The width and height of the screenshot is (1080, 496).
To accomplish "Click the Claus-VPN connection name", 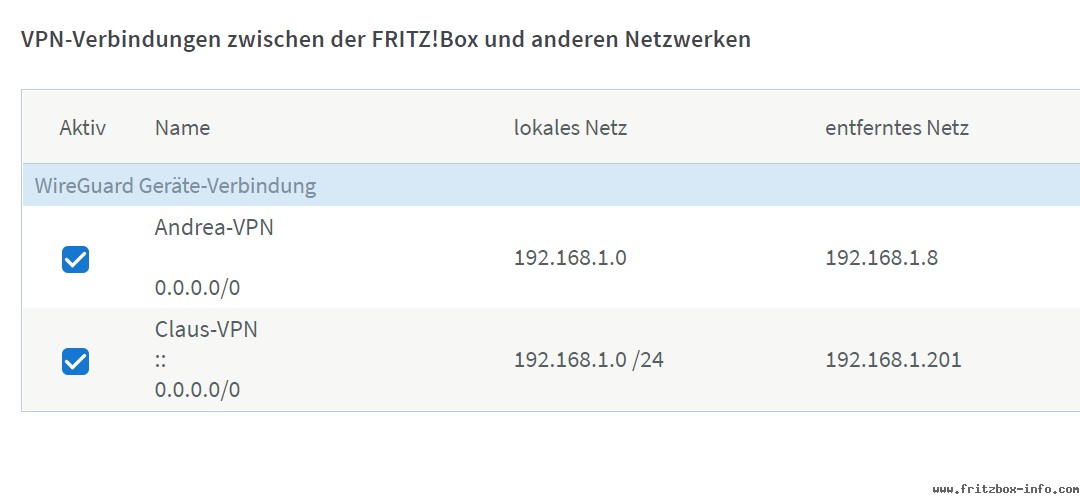I will pyautogui.click(x=207, y=329).
